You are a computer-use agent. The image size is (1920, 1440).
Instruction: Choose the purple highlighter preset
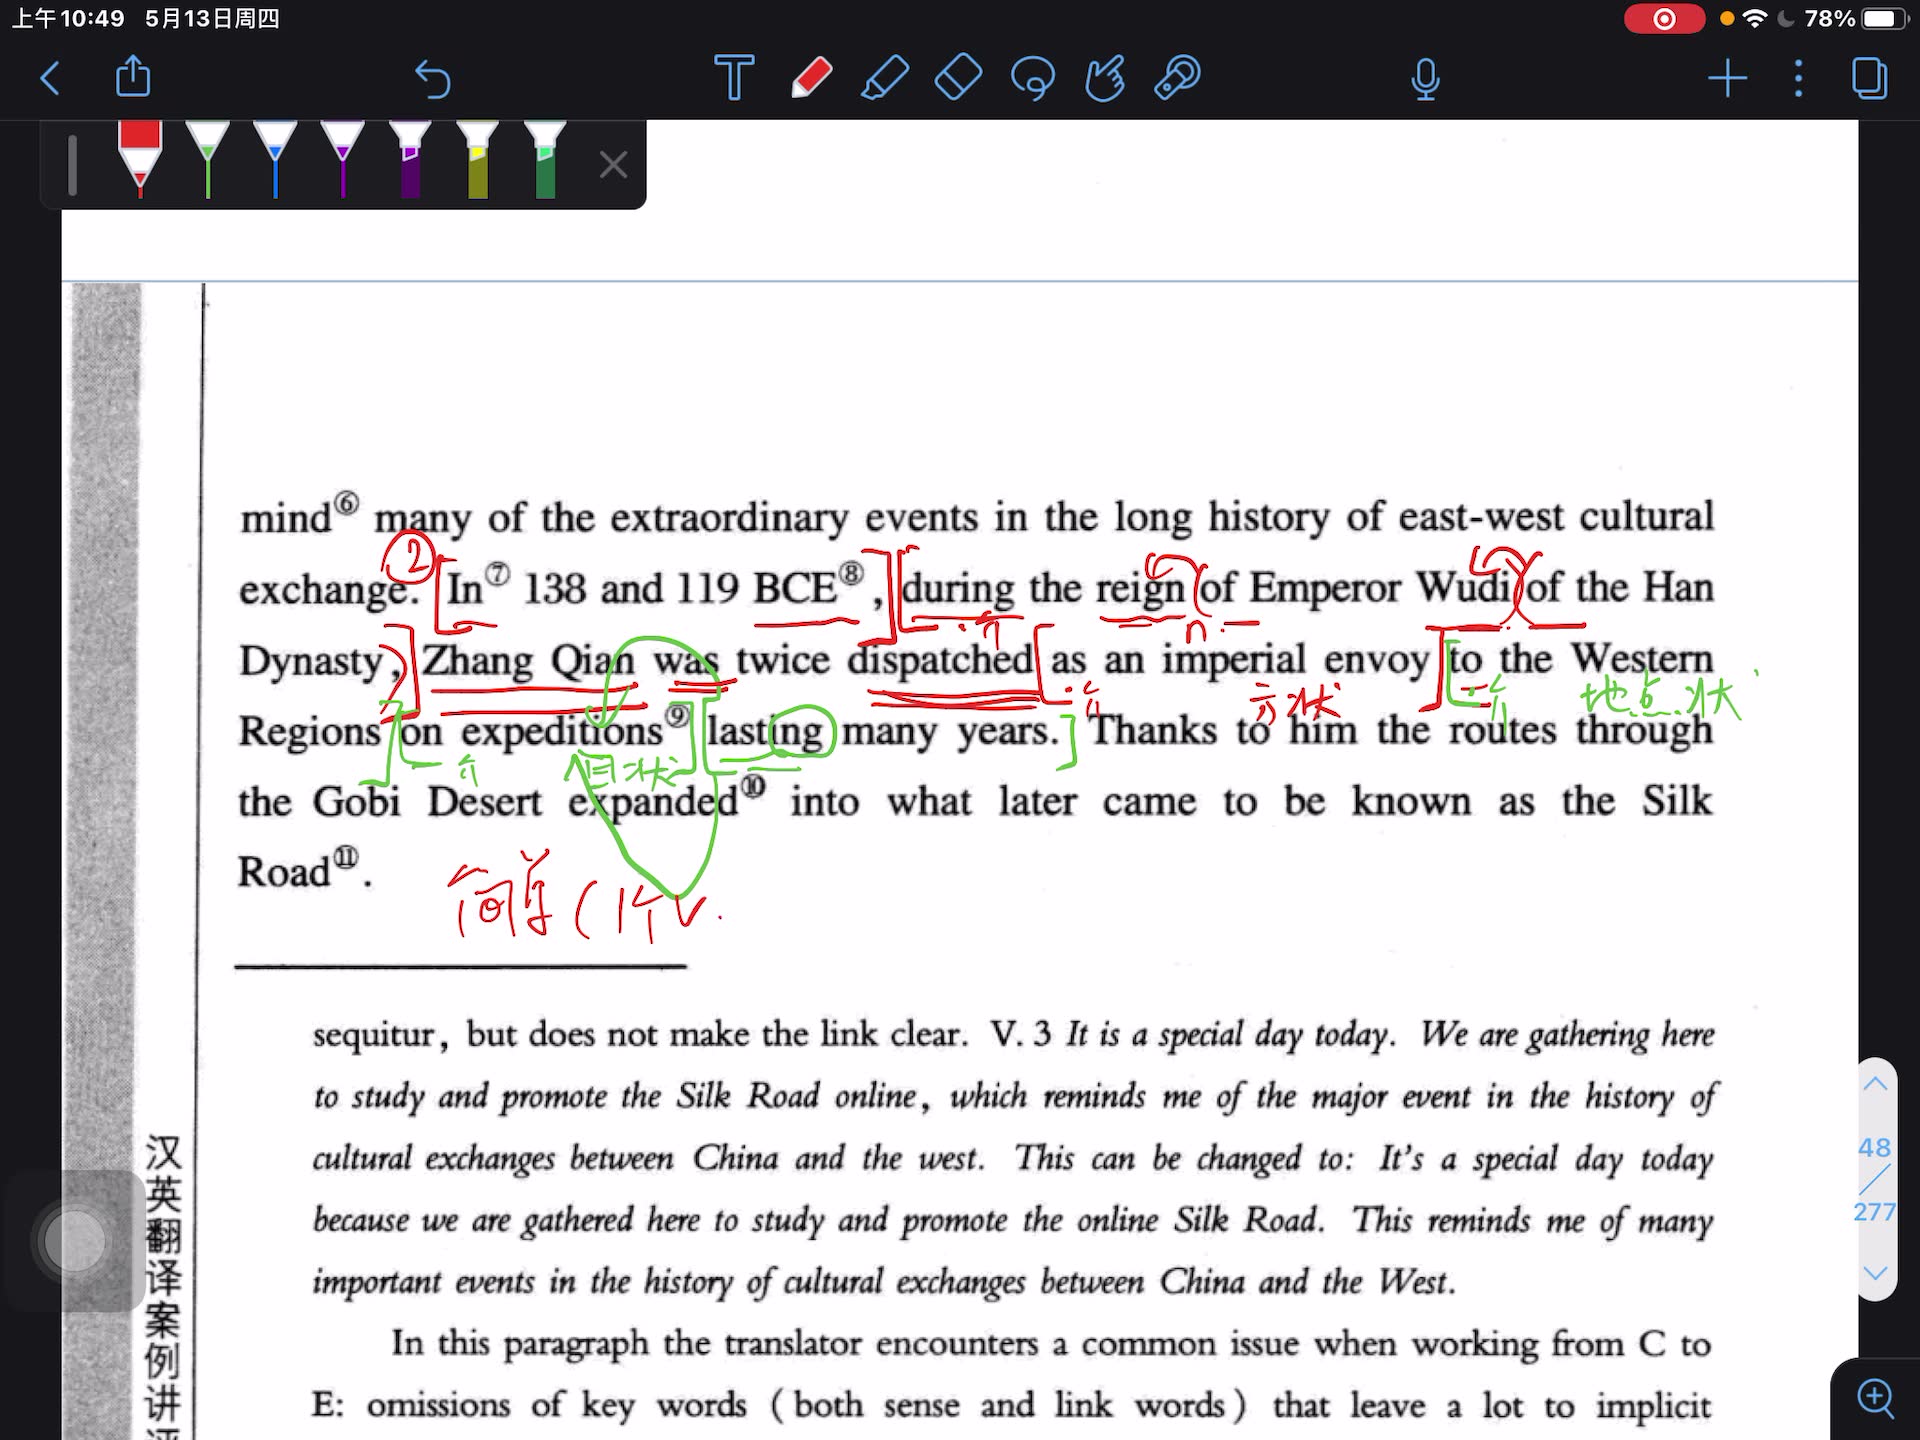click(410, 160)
